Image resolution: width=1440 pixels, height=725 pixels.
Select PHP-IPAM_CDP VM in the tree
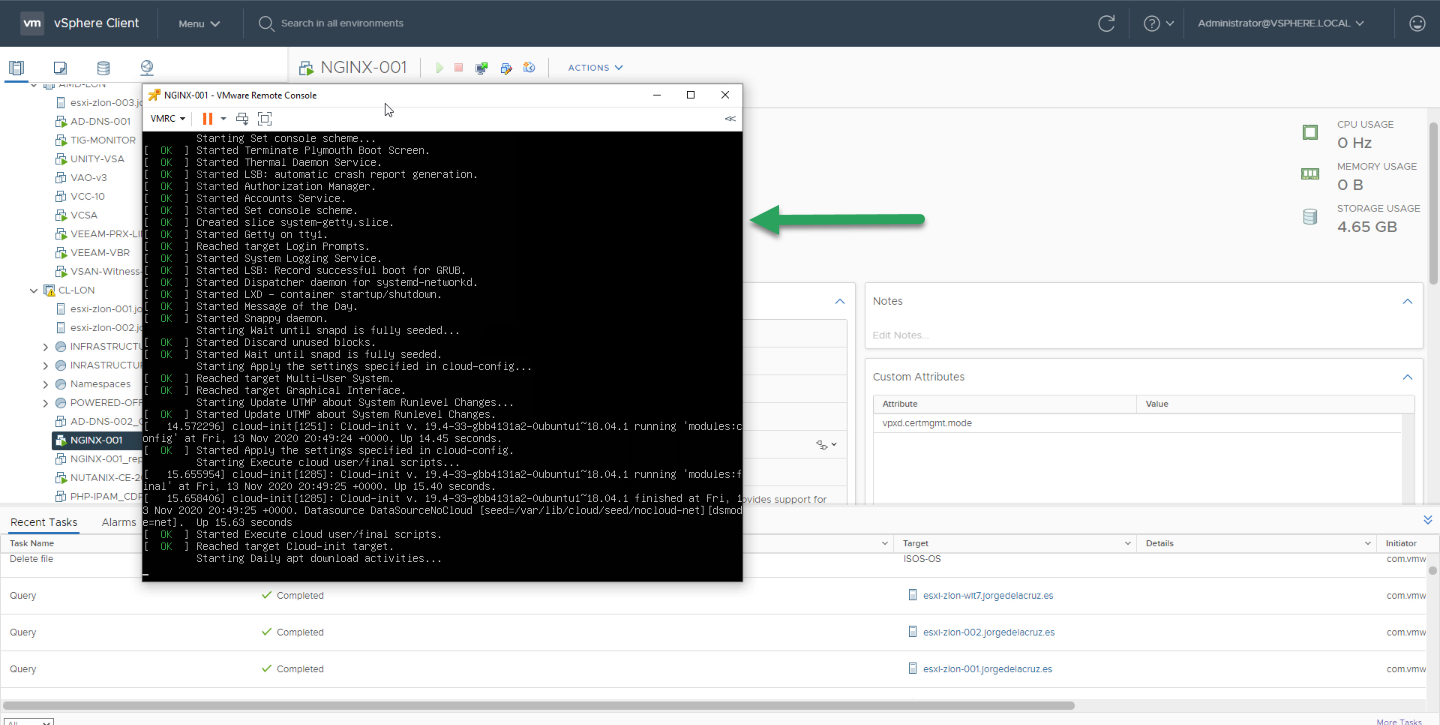[105, 496]
